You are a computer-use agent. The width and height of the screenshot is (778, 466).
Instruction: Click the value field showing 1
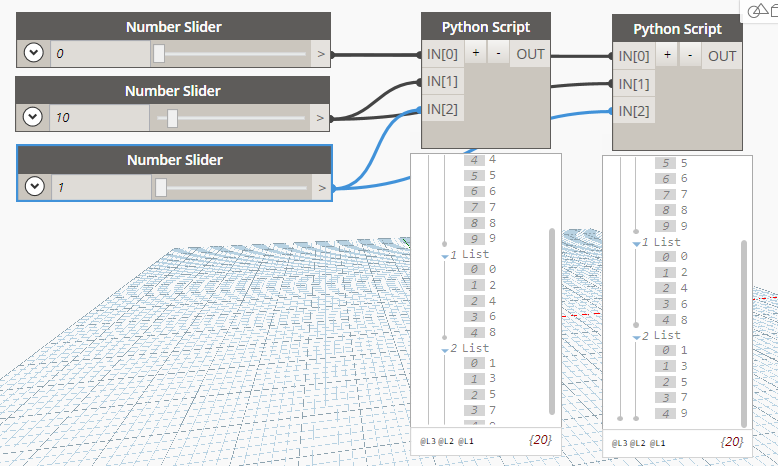101,187
